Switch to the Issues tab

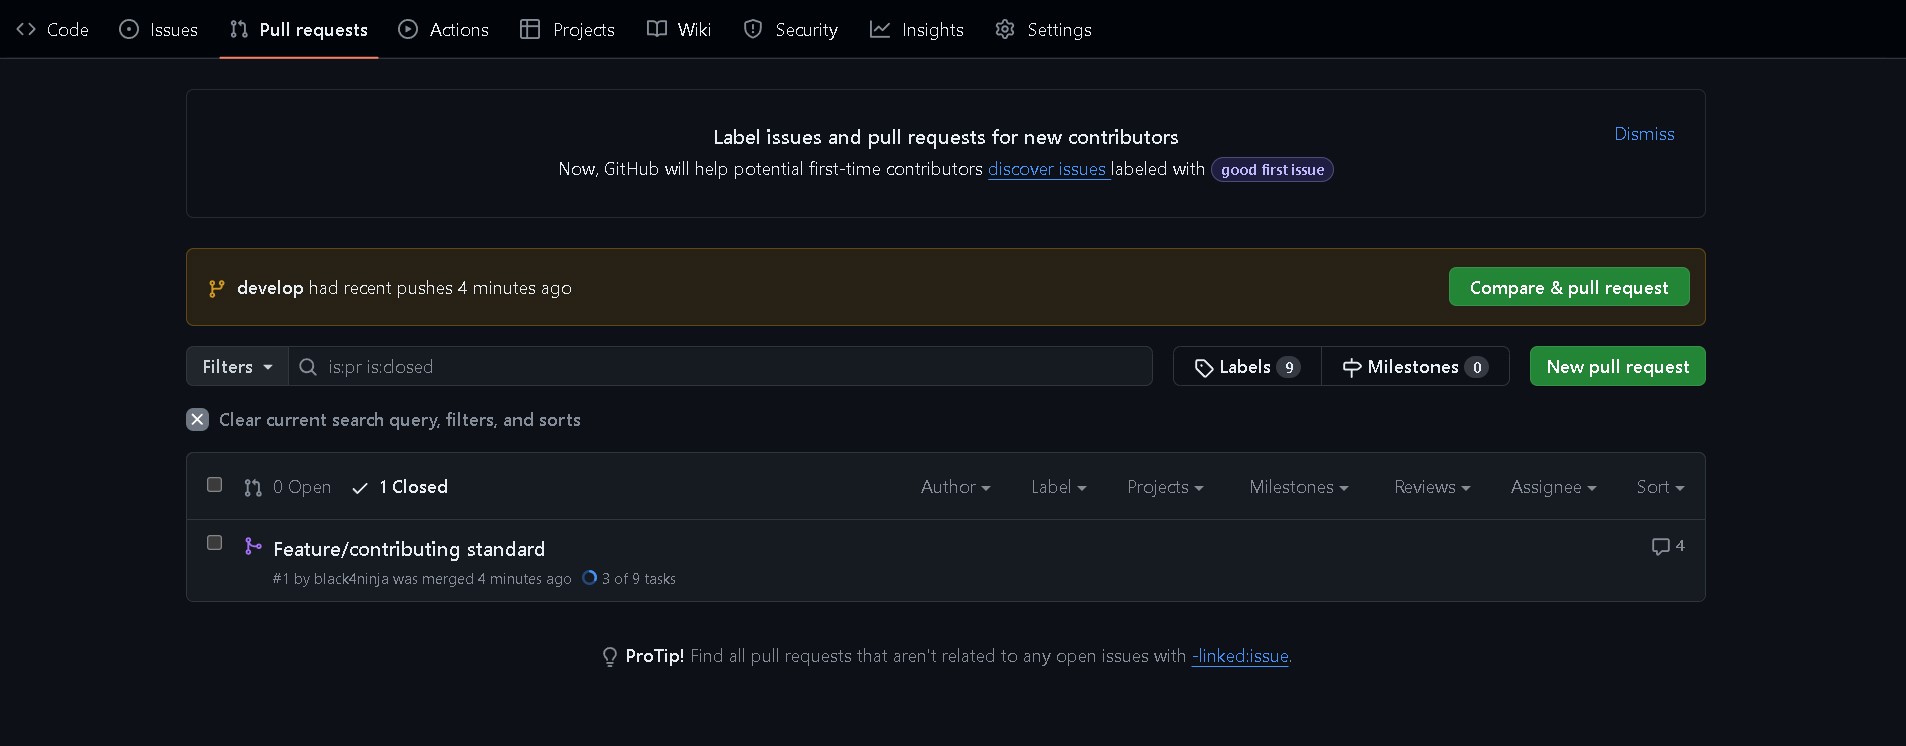click(159, 30)
